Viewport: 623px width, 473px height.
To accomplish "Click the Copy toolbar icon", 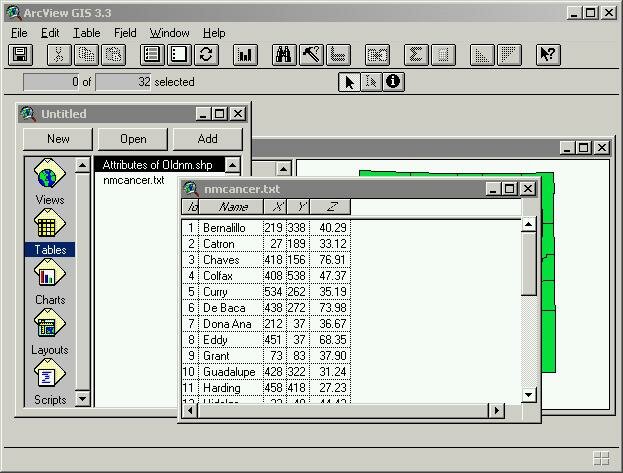I will (86, 54).
